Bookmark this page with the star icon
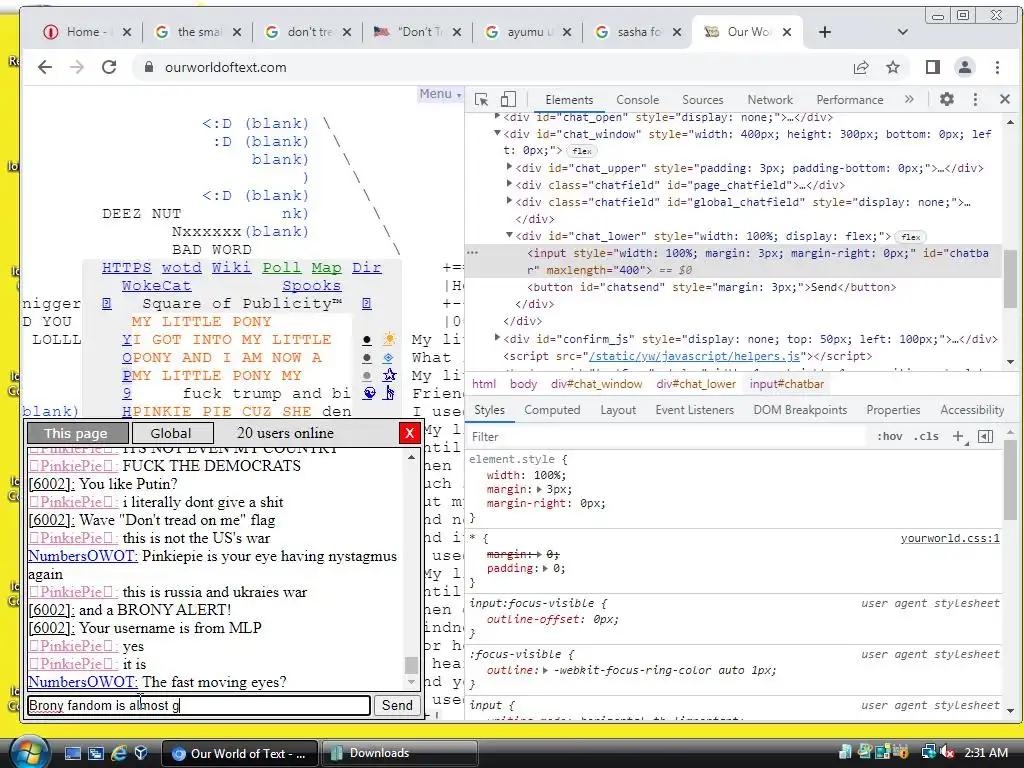This screenshot has height=768, width=1024. click(x=893, y=67)
